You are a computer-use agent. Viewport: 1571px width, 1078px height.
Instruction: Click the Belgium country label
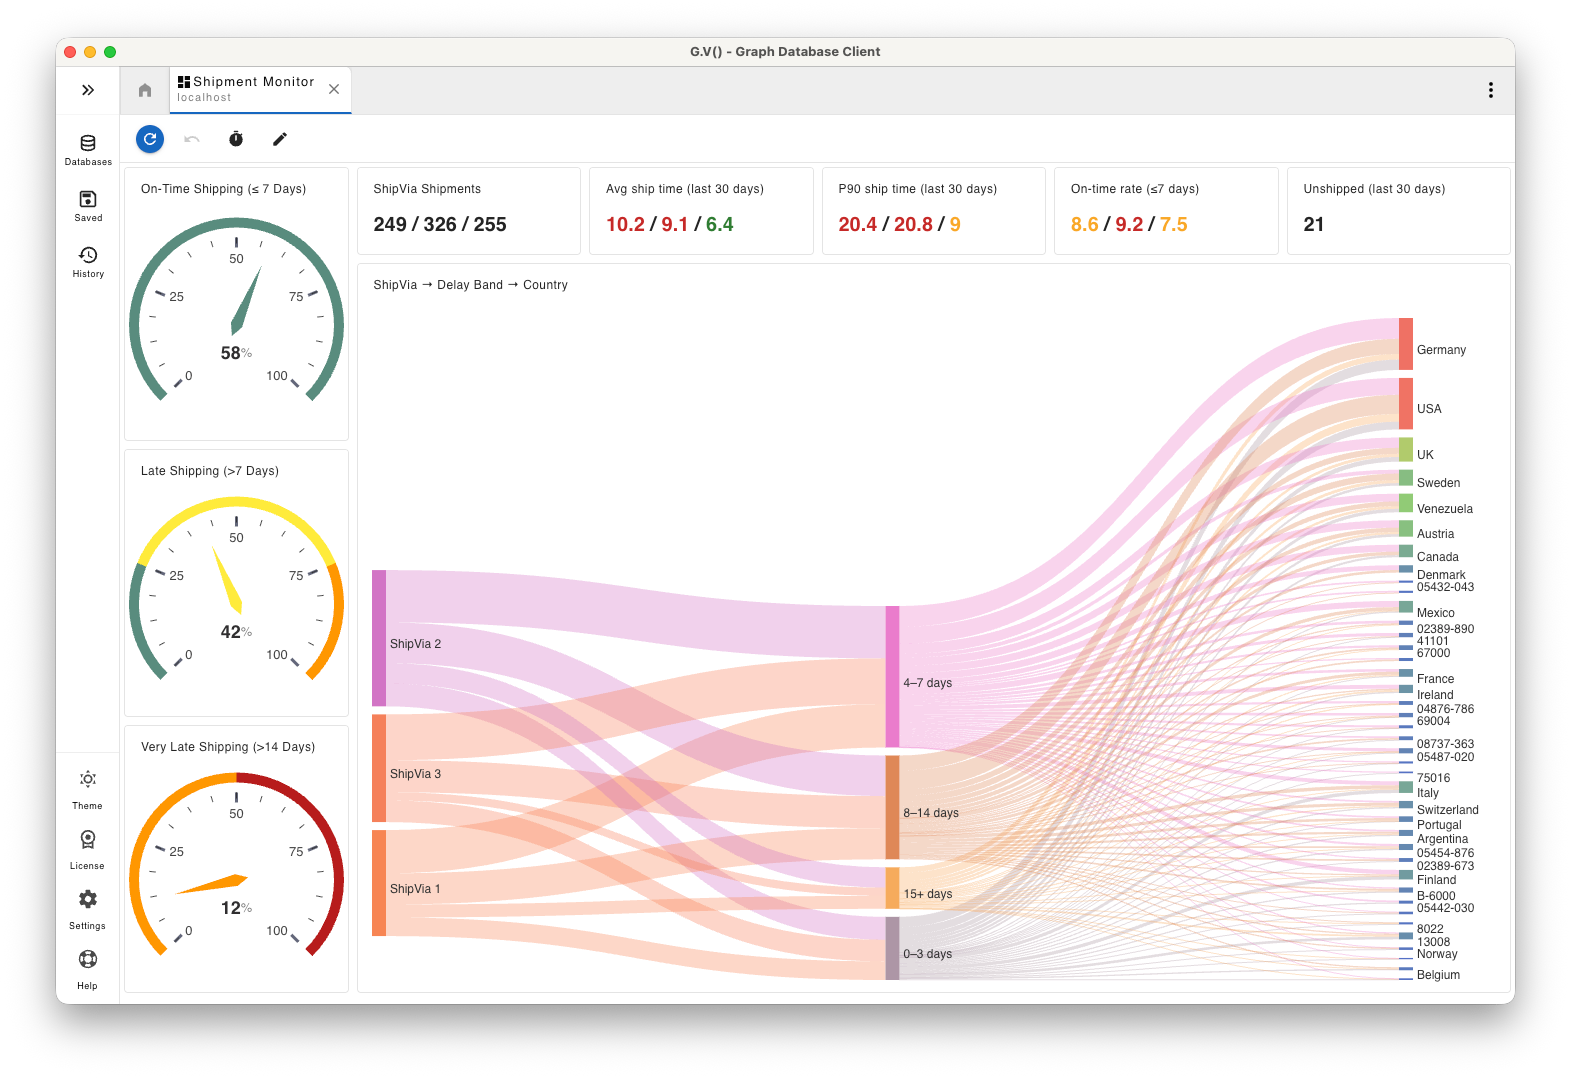pyautogui.click(x=1438, y=975)
